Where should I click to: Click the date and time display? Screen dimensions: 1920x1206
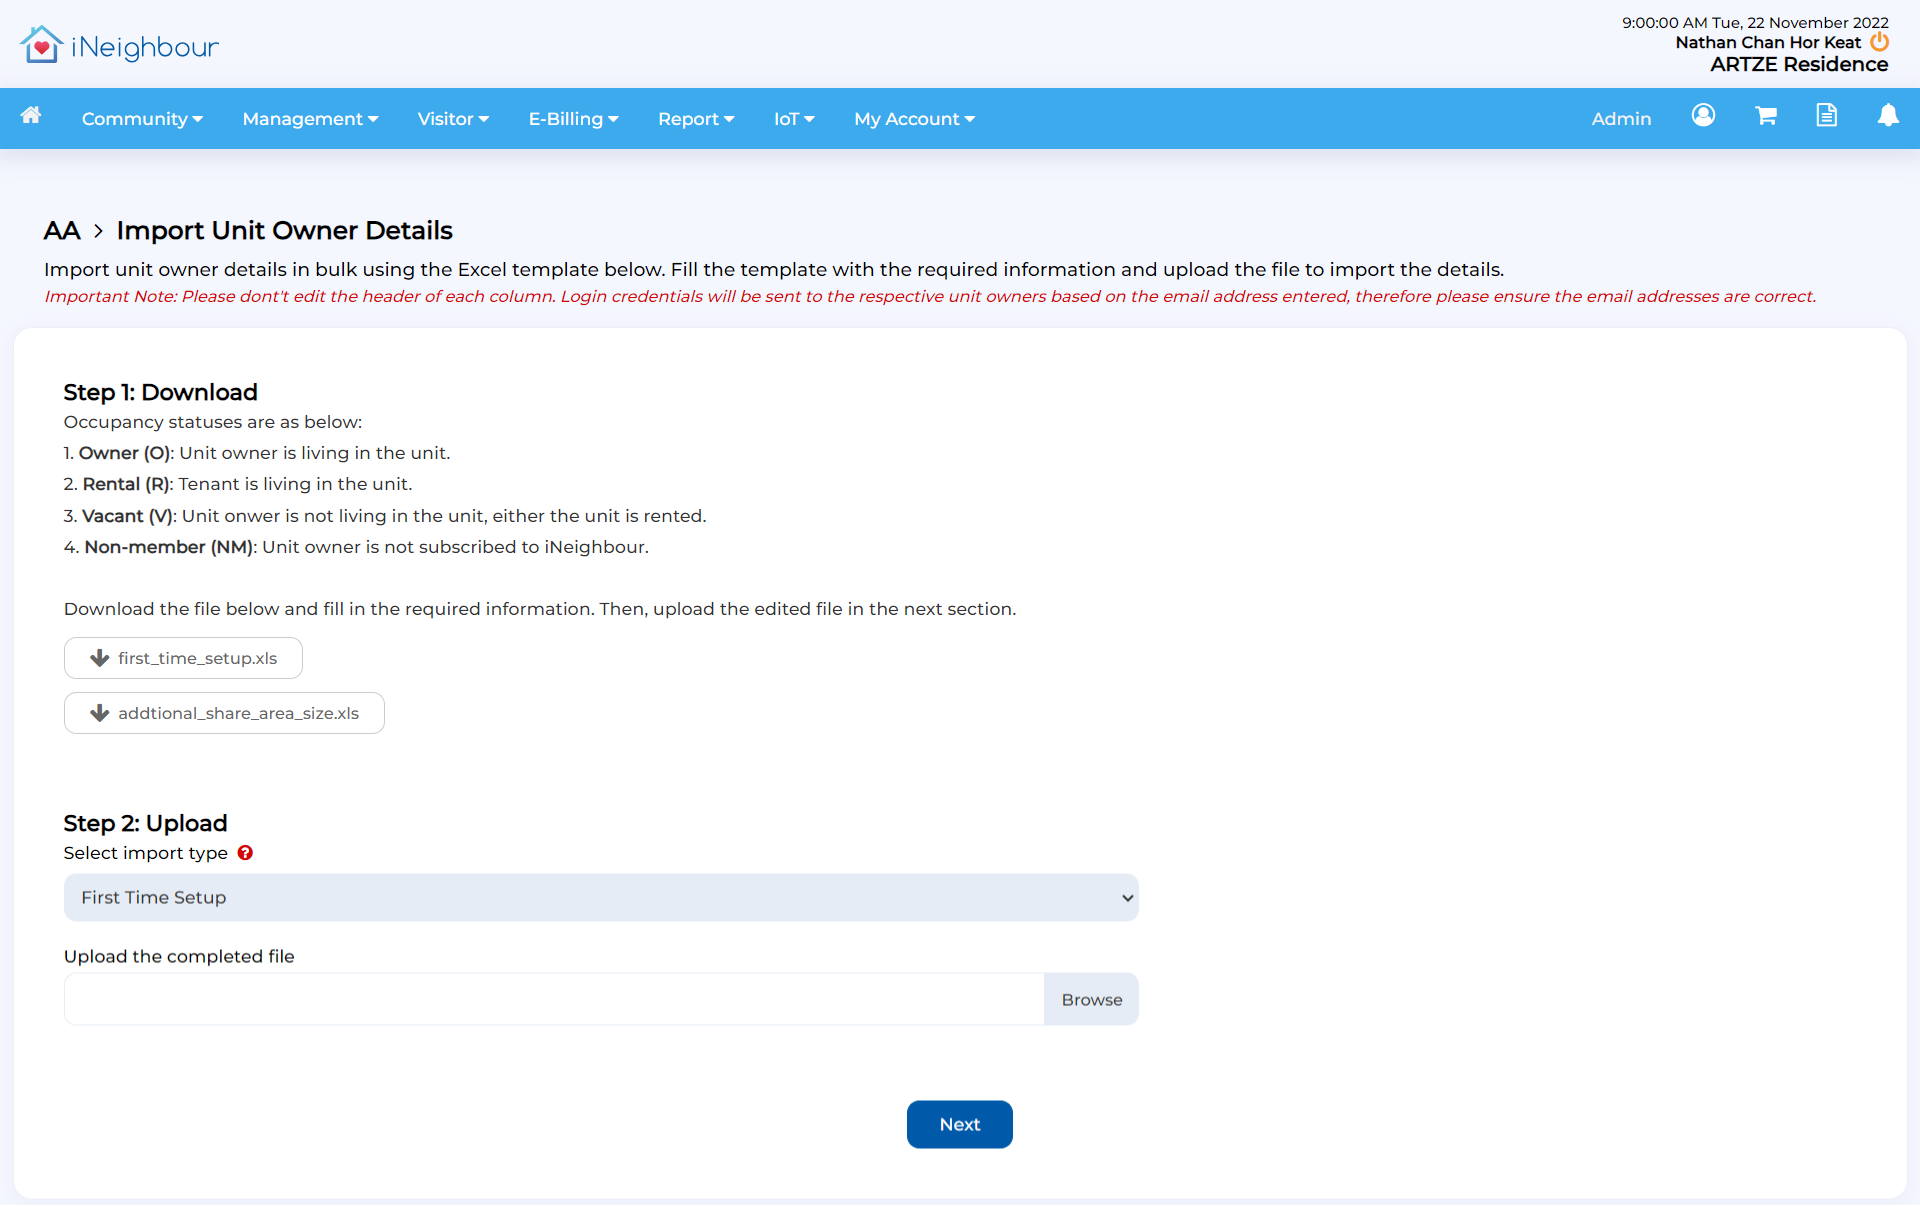[1755, 22]
